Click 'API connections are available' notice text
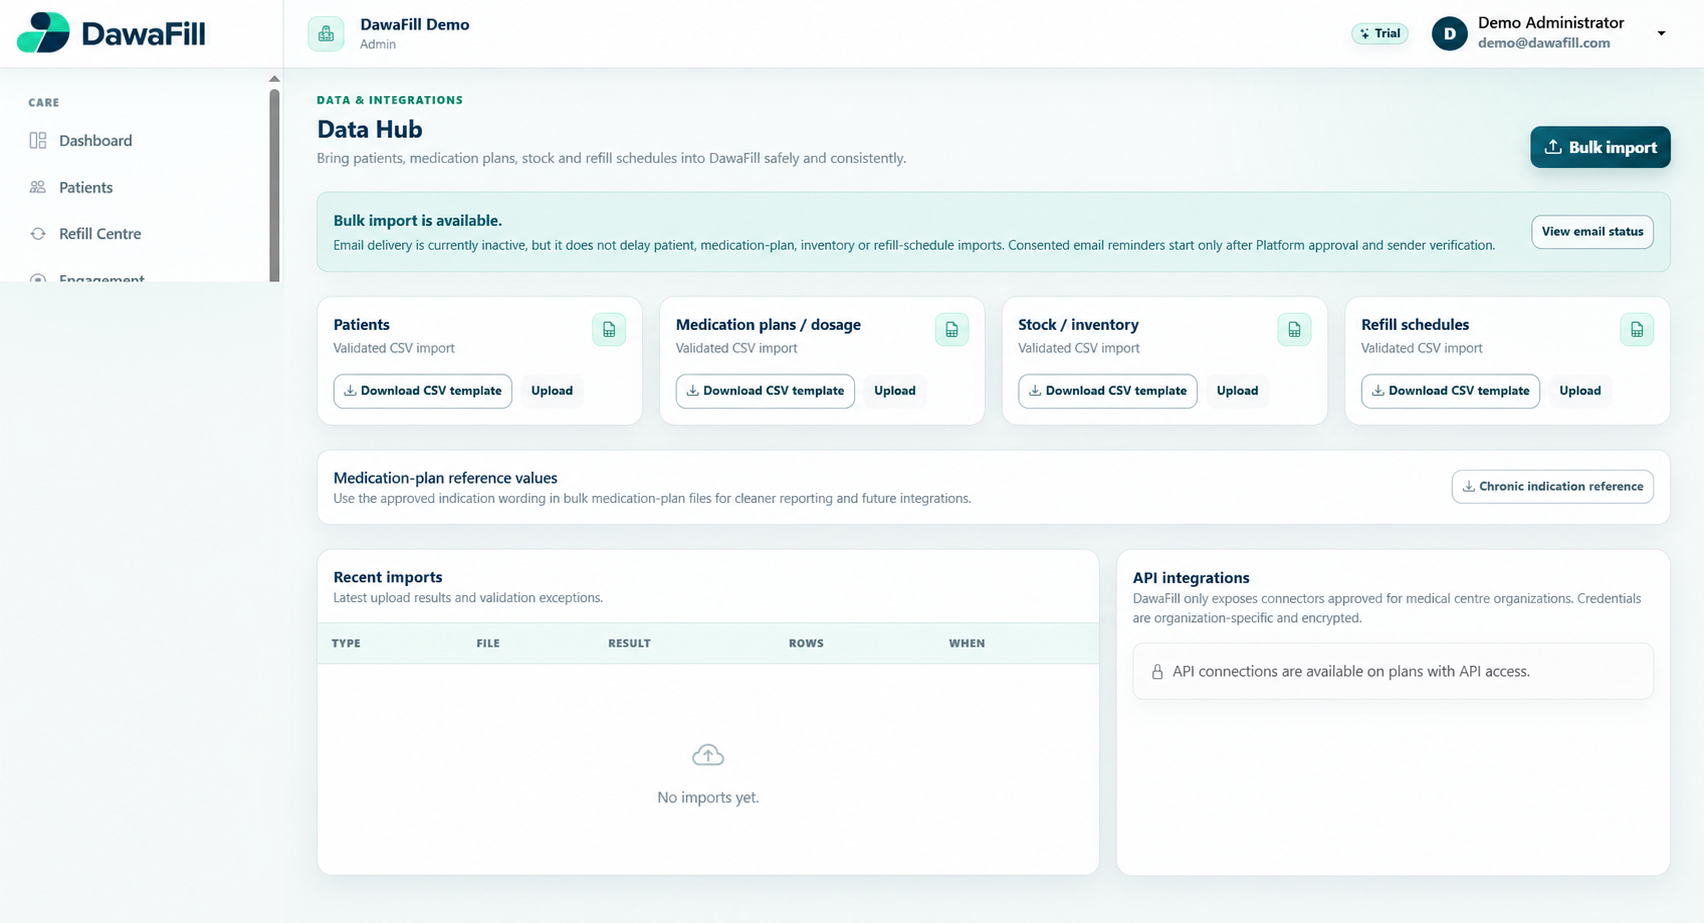 [1351, 671]
